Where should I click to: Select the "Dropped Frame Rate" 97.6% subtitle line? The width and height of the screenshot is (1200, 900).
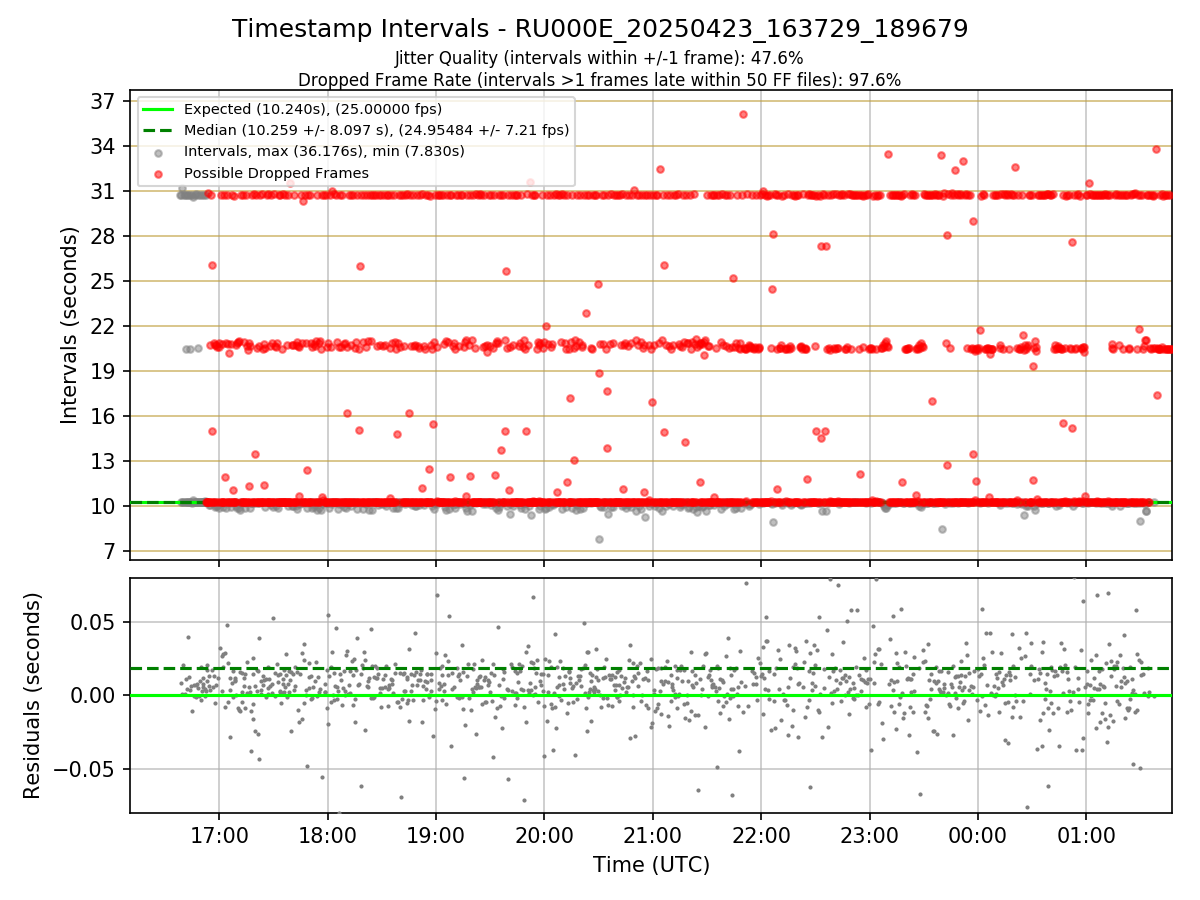[600, 80]
